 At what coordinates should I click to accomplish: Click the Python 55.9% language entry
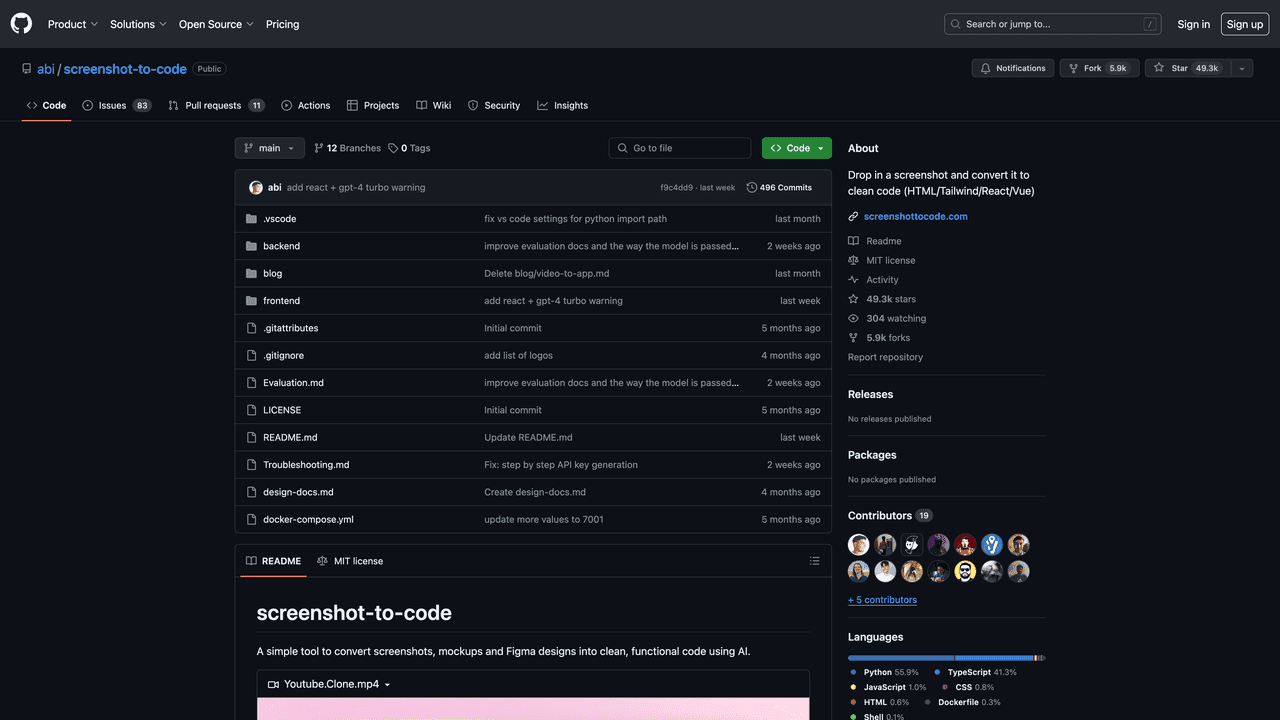(884, 673)
